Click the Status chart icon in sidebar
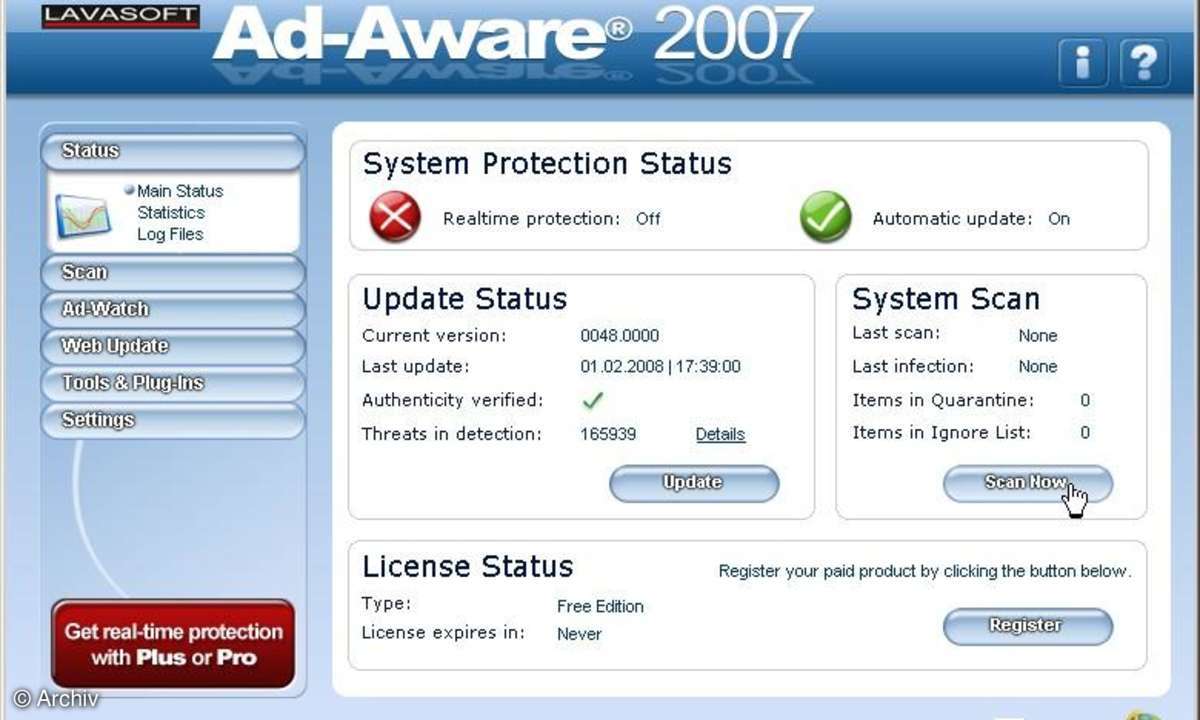The image size is (1200, 720). pyautogui.click(x=82, y=217)
